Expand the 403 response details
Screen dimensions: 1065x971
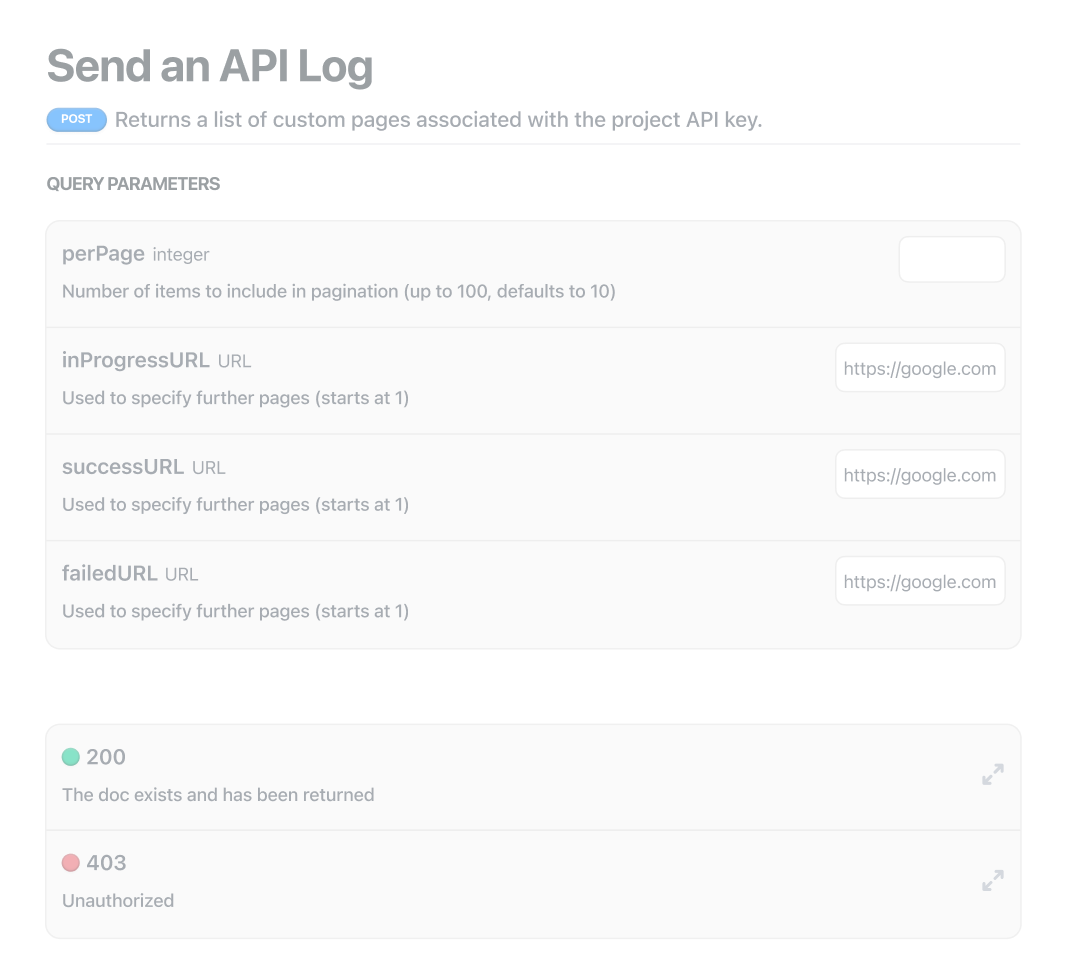992,881
